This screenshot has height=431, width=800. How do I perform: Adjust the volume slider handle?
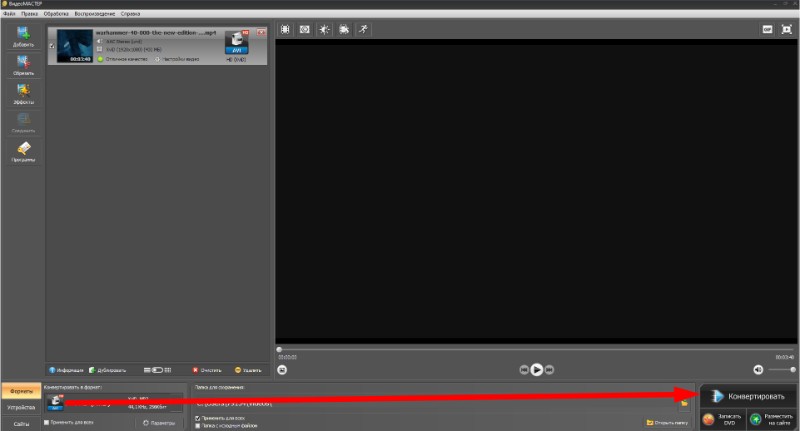(793, 370)
